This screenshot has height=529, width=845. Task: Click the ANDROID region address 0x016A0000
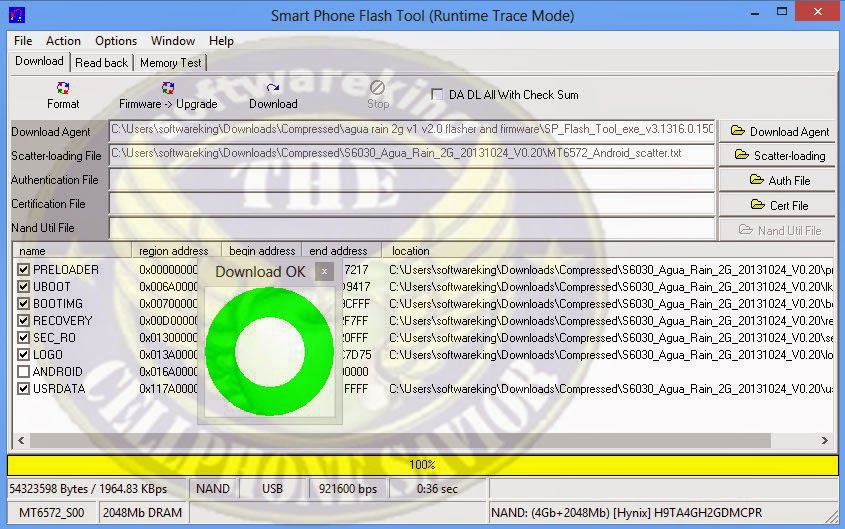tap(168, 372)
